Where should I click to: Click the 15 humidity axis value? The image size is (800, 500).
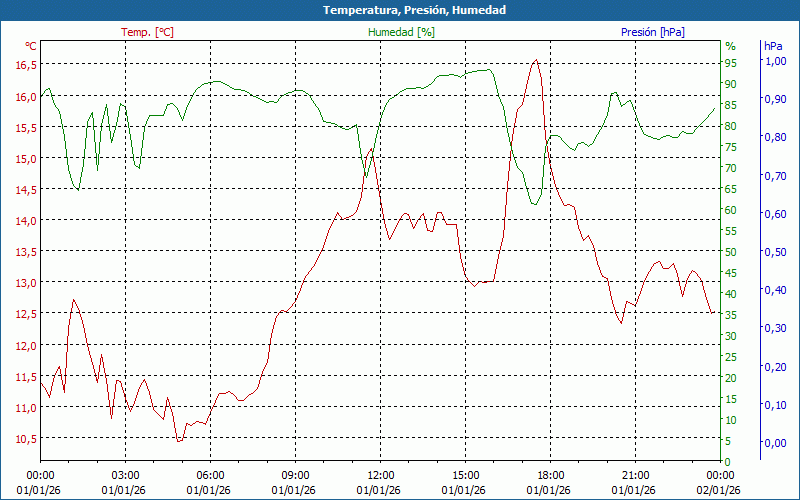click(731, 399)
